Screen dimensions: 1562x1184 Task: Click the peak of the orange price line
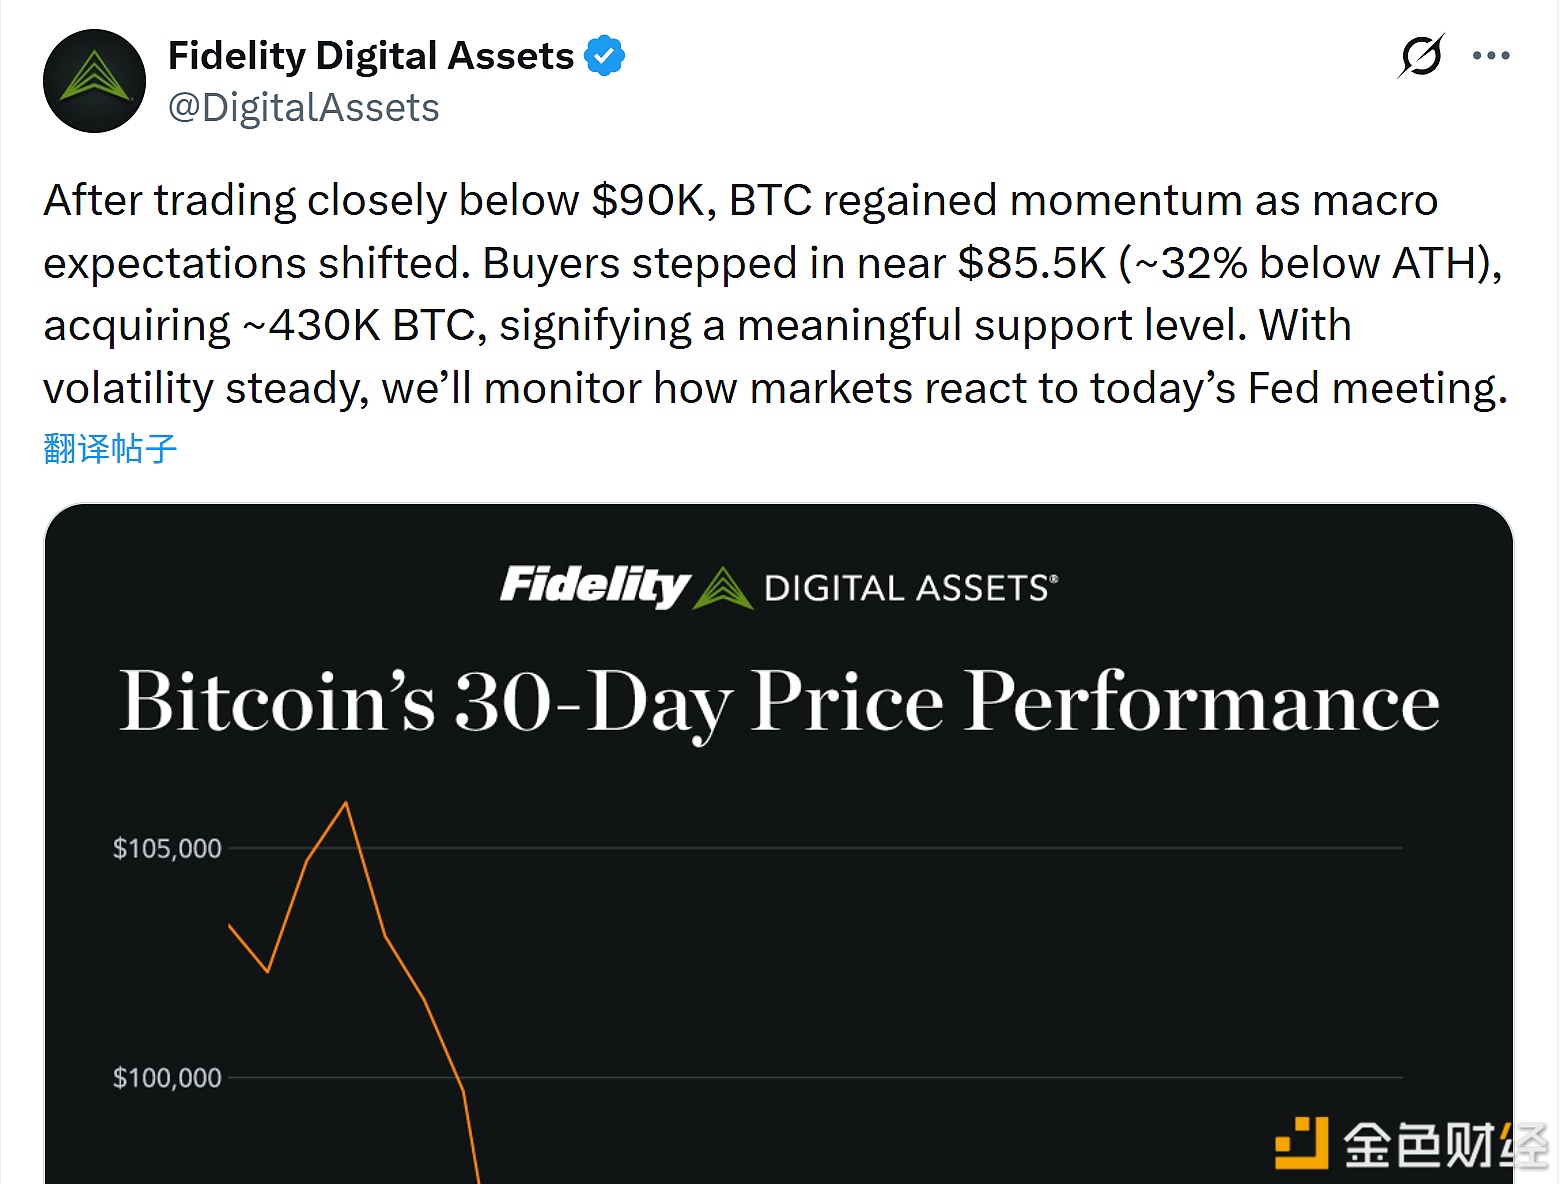point(346,803)
